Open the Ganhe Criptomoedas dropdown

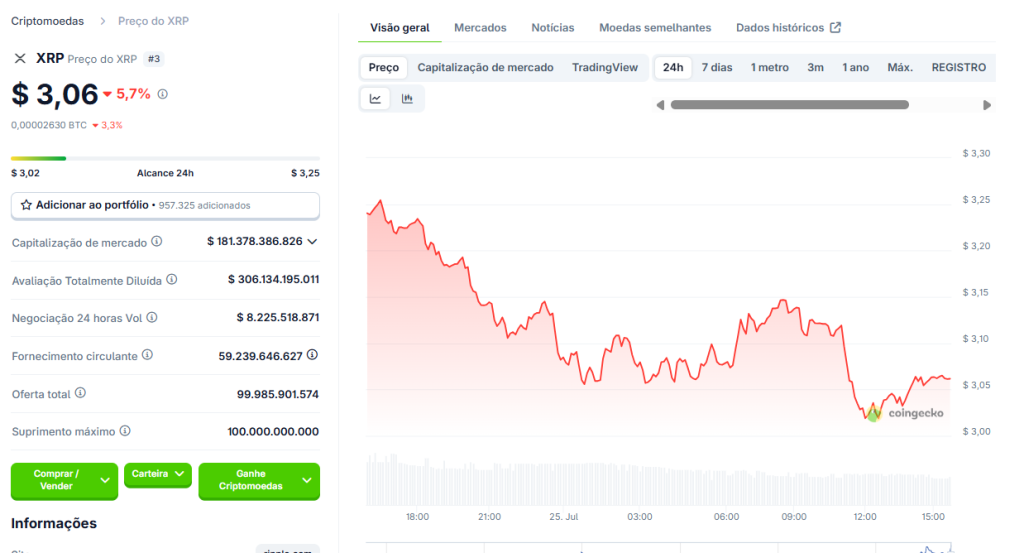pos(259,480)
